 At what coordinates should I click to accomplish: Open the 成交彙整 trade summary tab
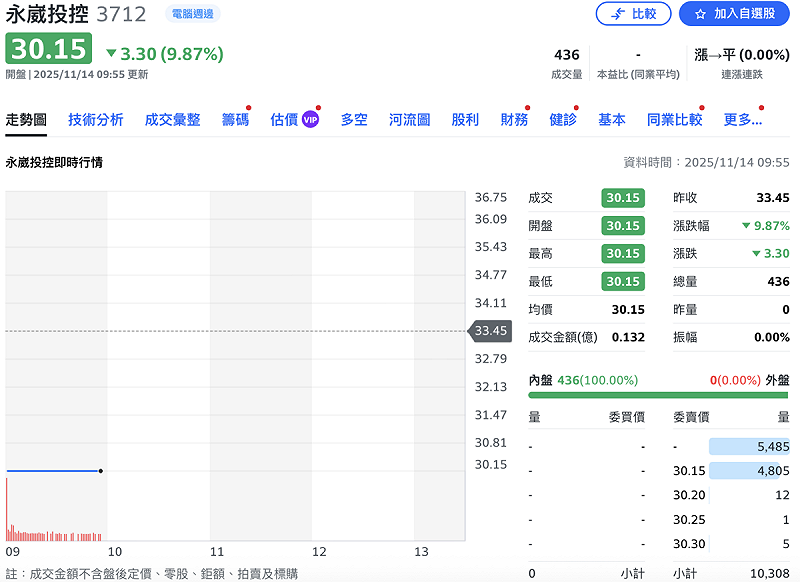pos(170,118)
